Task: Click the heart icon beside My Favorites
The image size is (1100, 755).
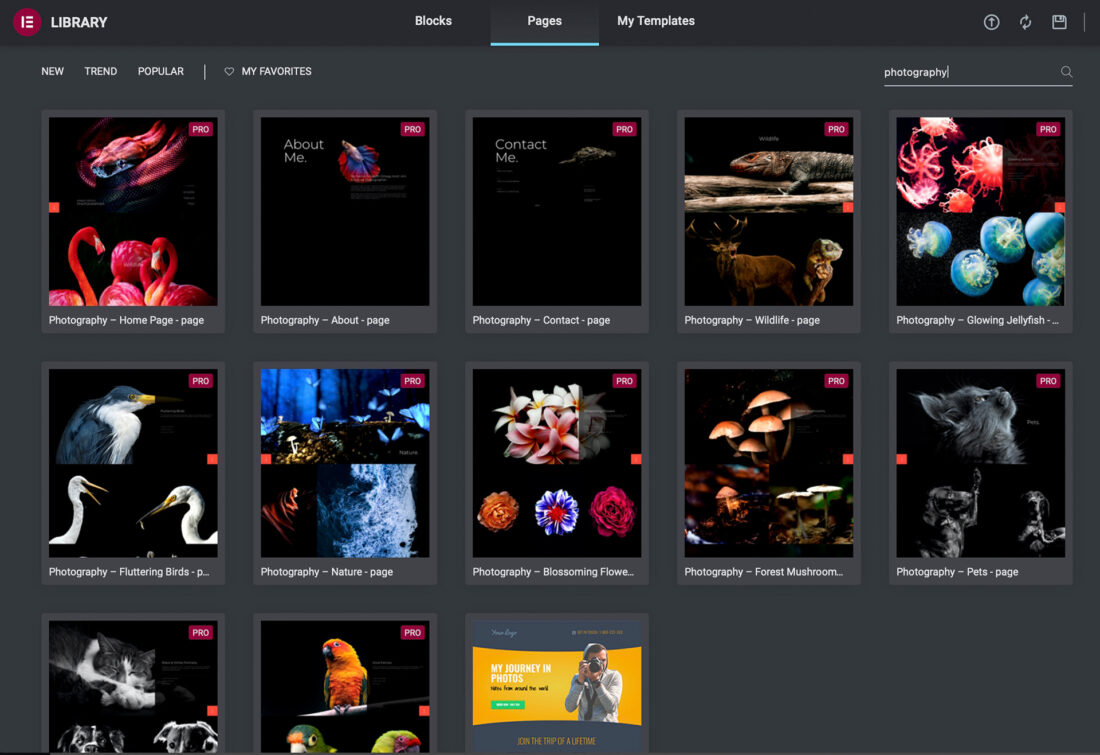Action: click(x=229, y=72)
